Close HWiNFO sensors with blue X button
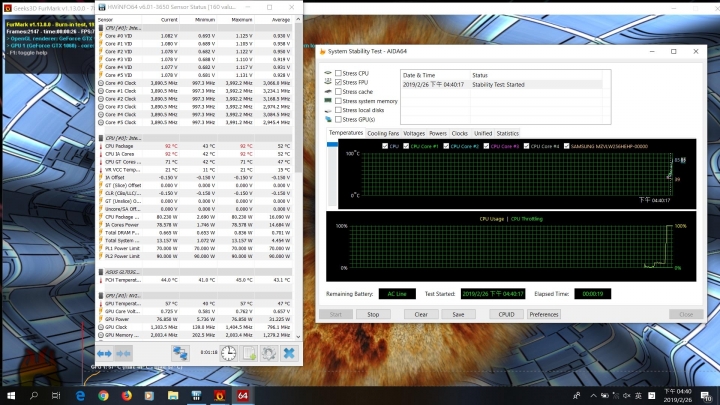 [289, 353]
